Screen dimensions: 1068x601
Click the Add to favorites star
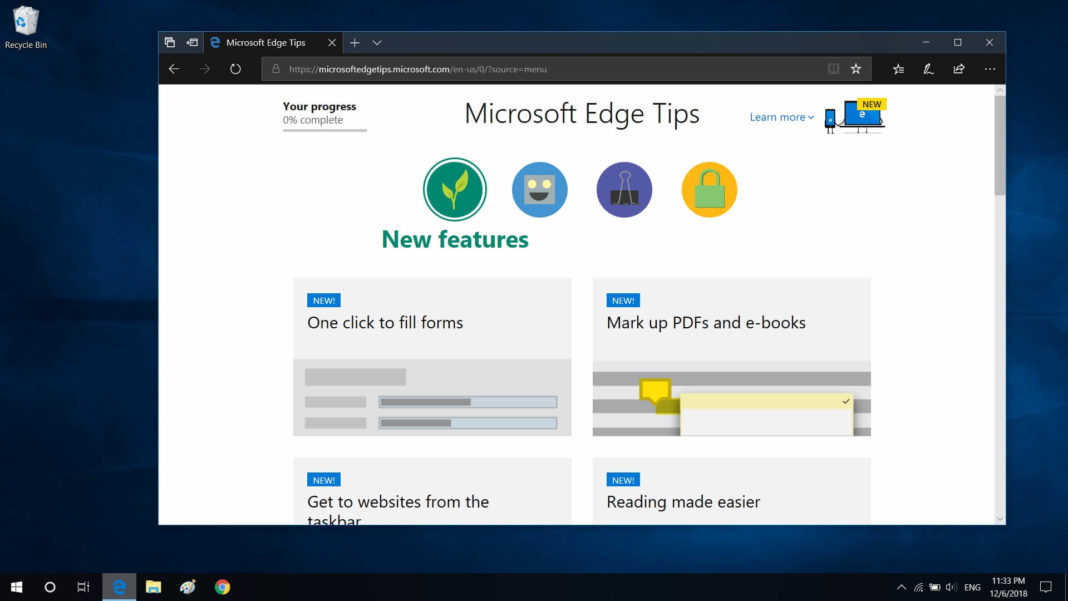point(856,68)
